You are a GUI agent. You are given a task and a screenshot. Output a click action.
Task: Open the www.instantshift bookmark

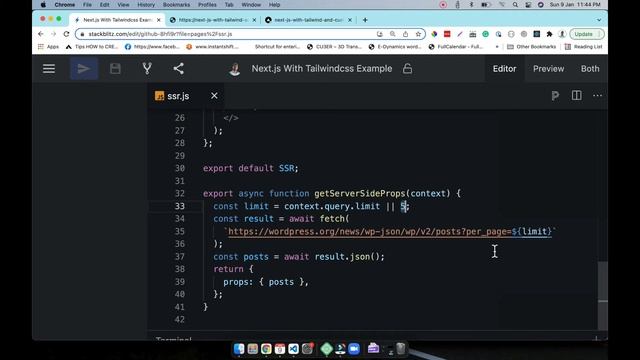pos(212,47)
